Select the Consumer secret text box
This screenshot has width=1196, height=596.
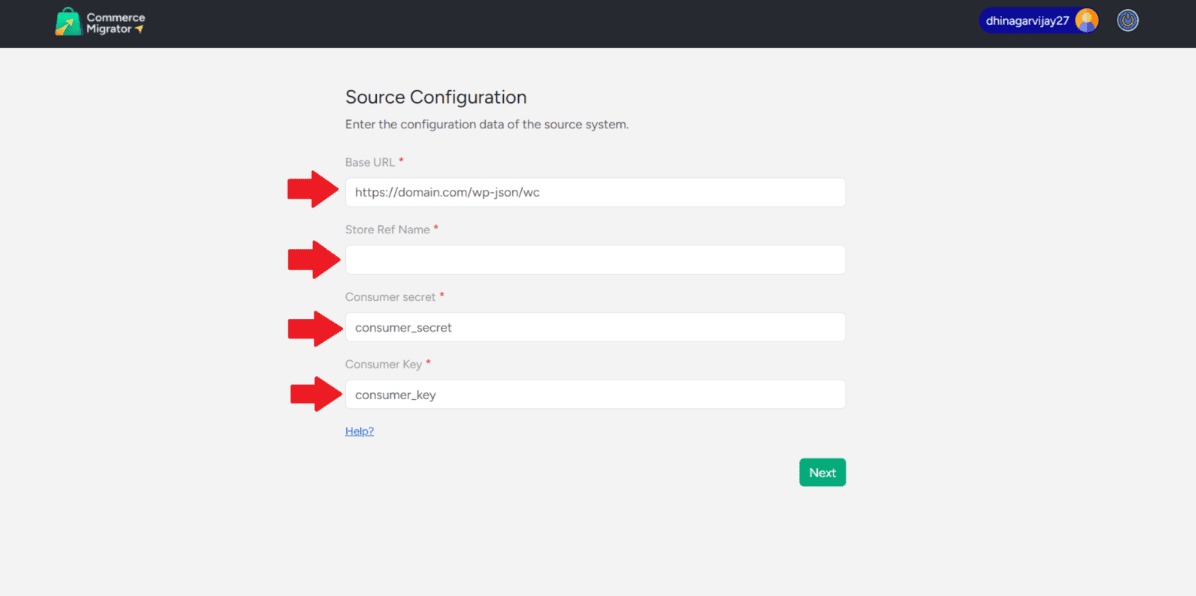595,327
